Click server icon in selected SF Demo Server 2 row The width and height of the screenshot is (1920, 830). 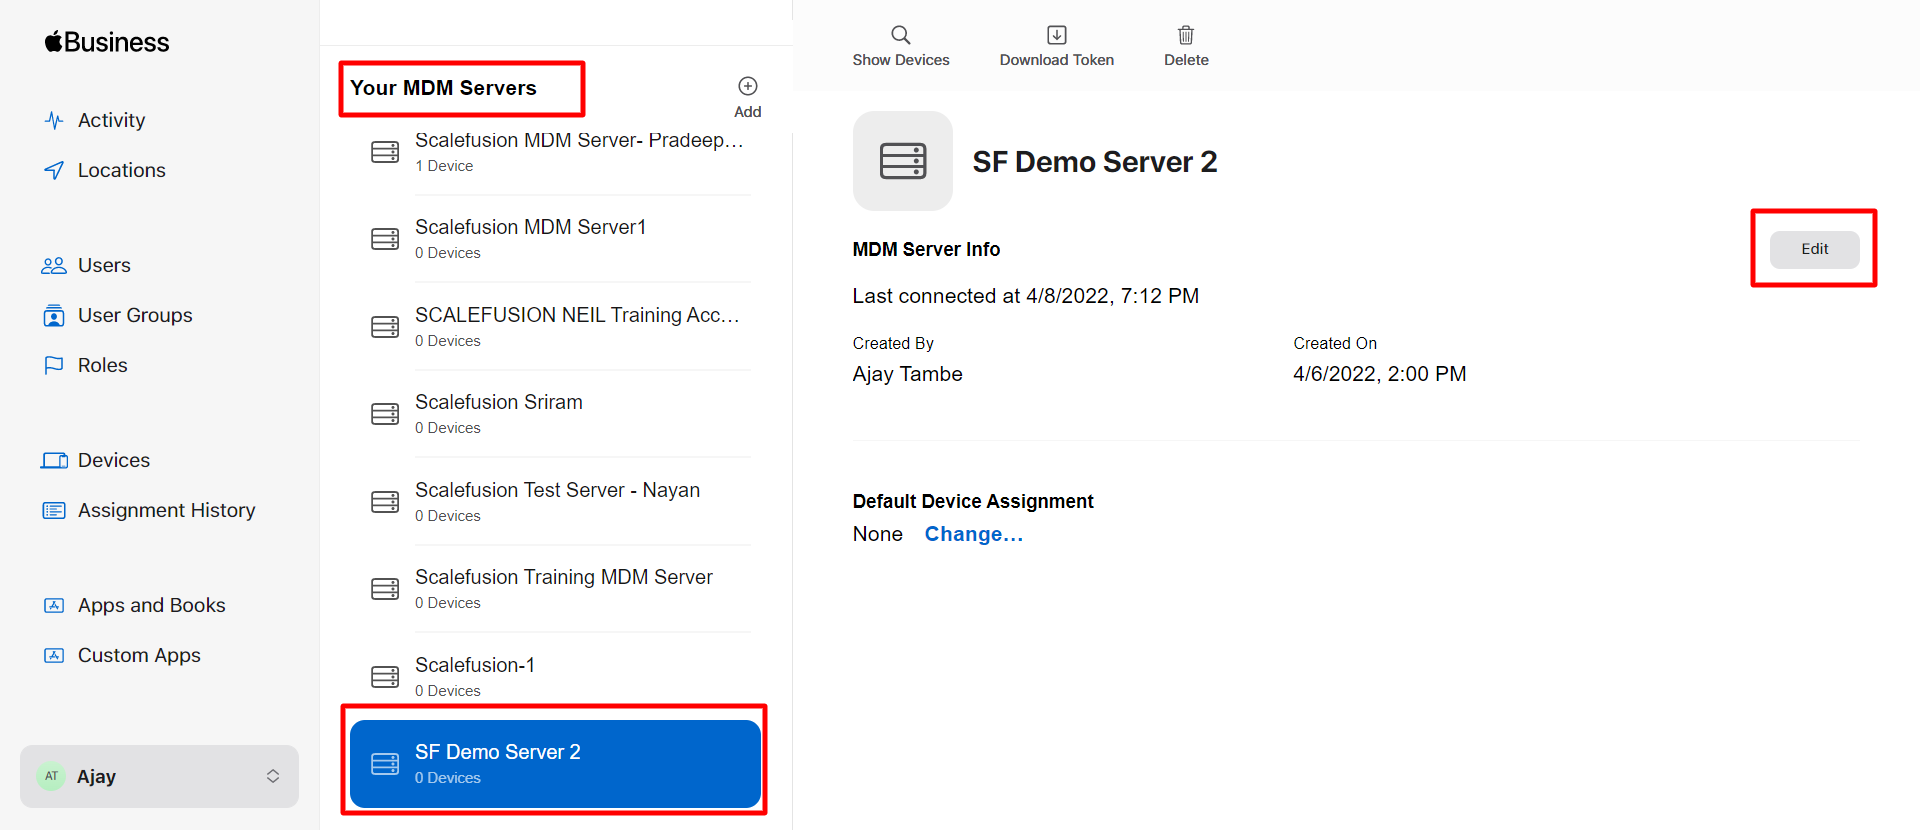click(x=385, y=764)
